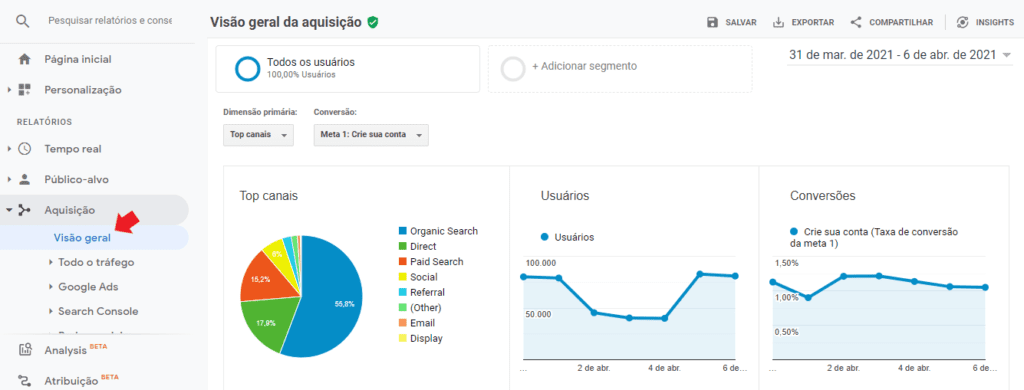The image size is (1024, 390).
Task: Open the Top canais dimension dropdown
Action: coord(258,135)
